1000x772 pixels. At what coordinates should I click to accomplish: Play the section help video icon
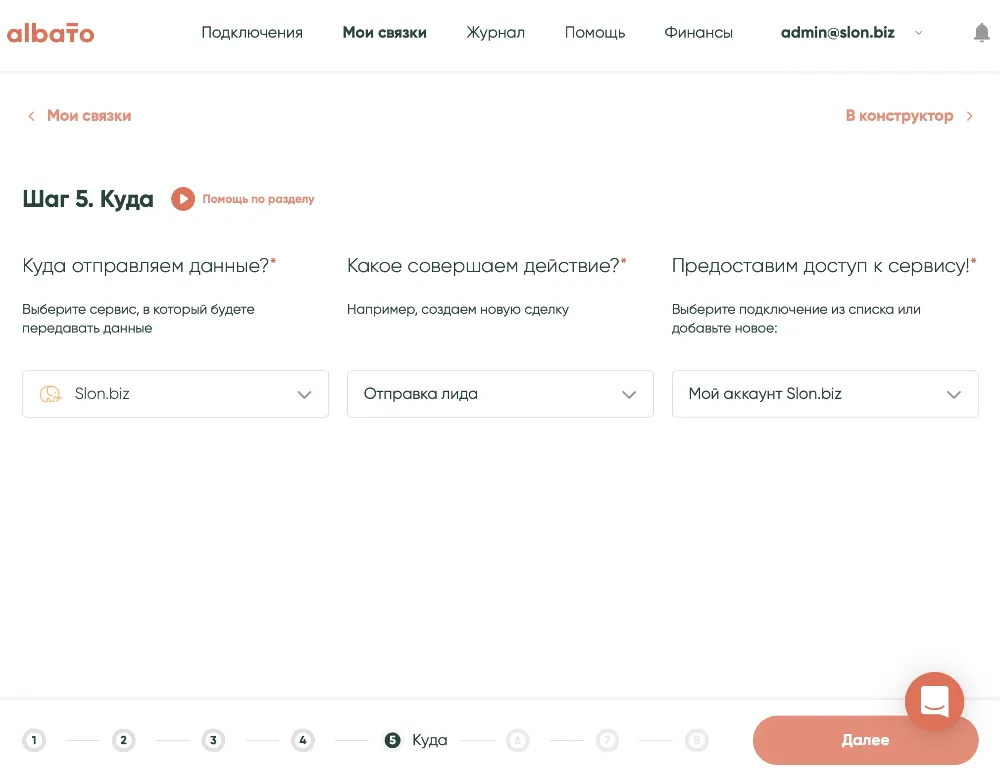[183, 199]
